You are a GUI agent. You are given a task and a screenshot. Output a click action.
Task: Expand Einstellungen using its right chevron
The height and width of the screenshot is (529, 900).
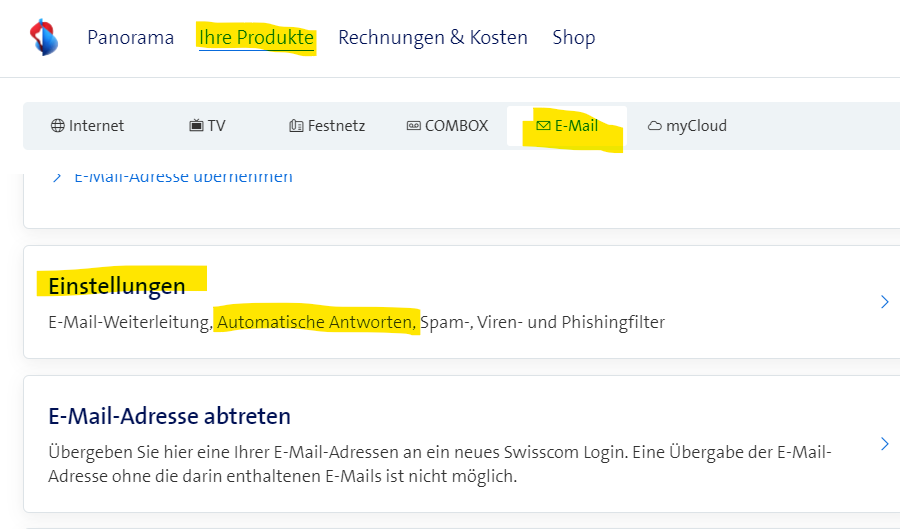(x=884, y=301)
